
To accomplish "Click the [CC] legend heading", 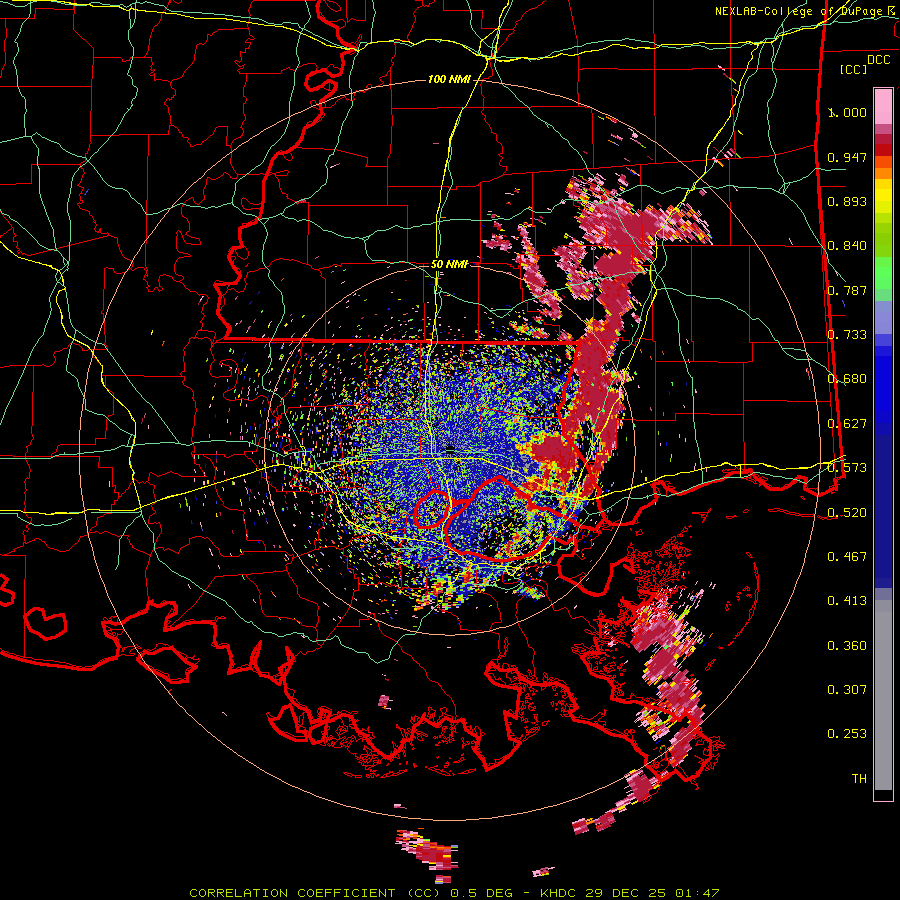I will click(854, 69).
